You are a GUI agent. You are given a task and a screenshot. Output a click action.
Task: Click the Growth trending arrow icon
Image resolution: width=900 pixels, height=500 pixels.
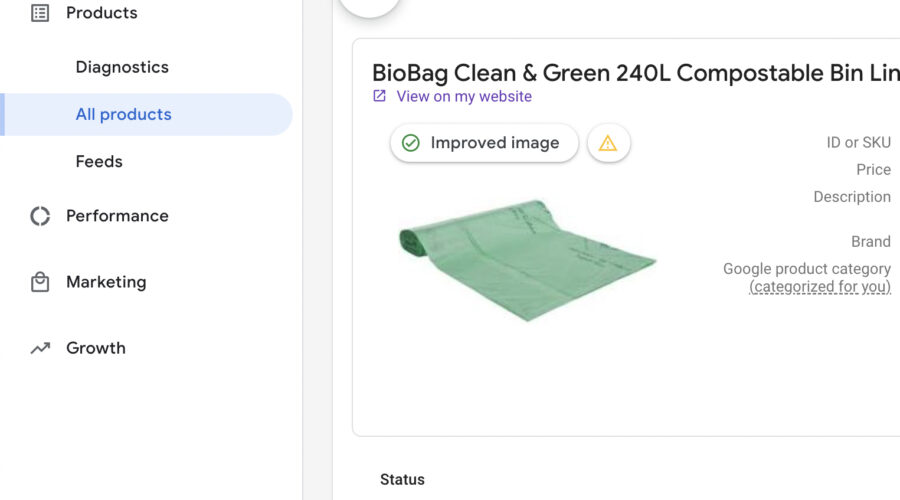click(40, 348)
